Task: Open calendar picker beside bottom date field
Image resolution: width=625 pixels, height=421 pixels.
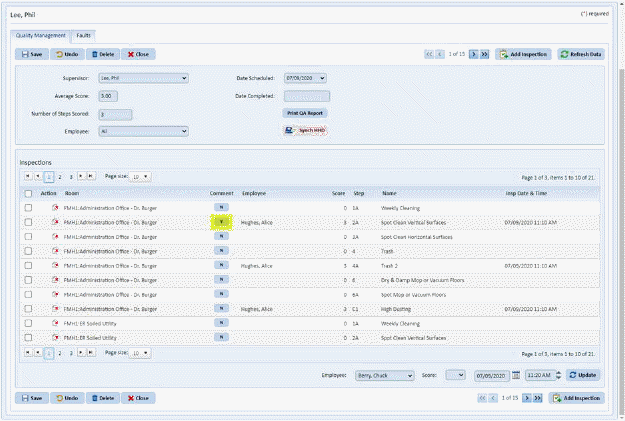Action: (x=516, y=375)
